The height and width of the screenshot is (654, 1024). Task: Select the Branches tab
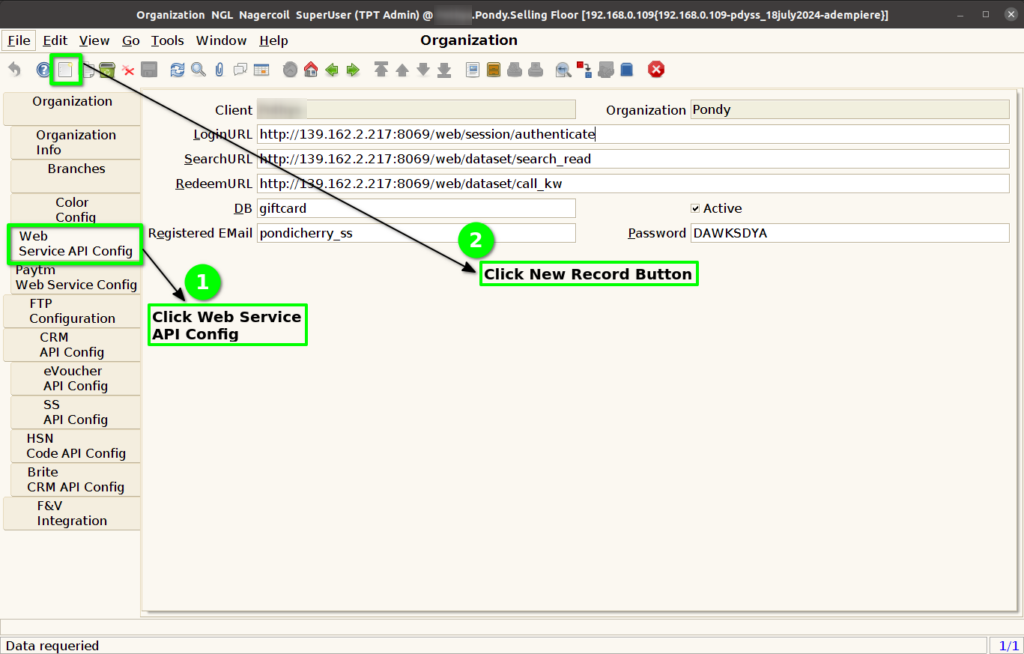click(x=76, y=176)
